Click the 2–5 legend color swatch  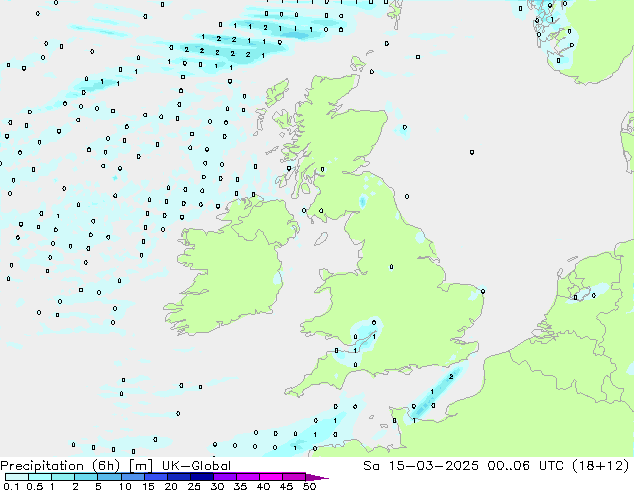pos(86,477)
